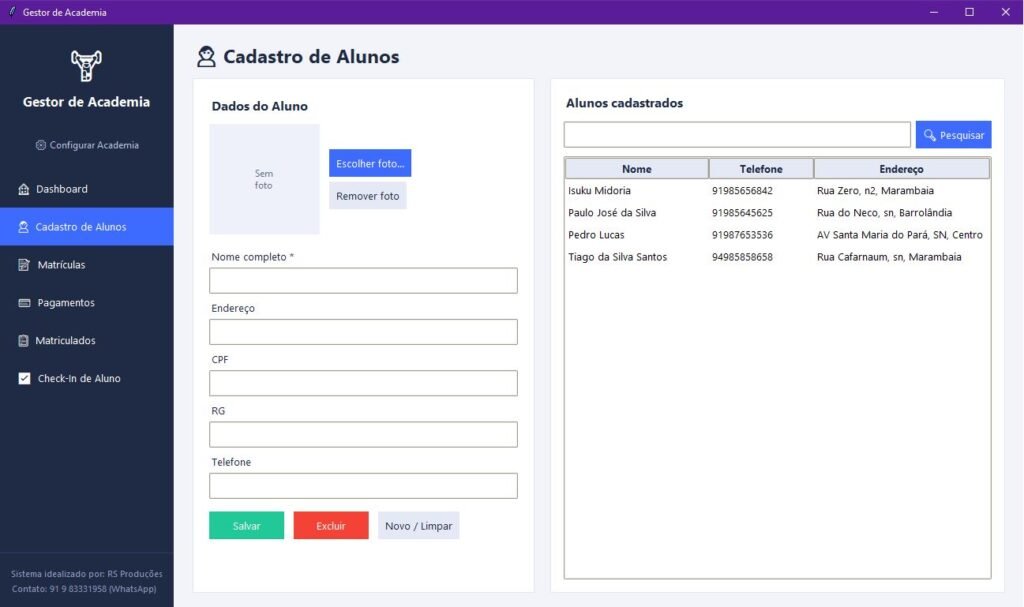
Task: Click the WhatsApp contact text in footer
Action: [84, 589]
